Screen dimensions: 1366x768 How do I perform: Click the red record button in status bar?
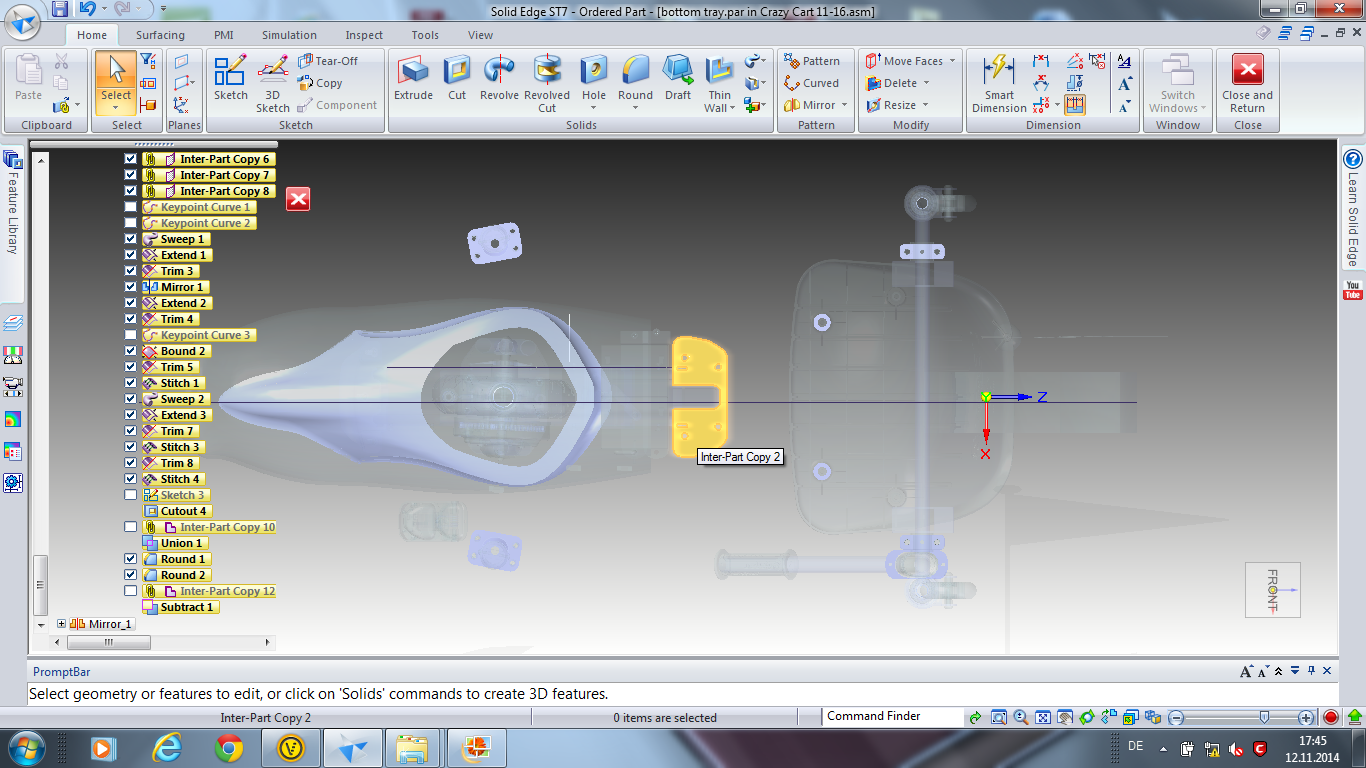(x=1331, y=717)
